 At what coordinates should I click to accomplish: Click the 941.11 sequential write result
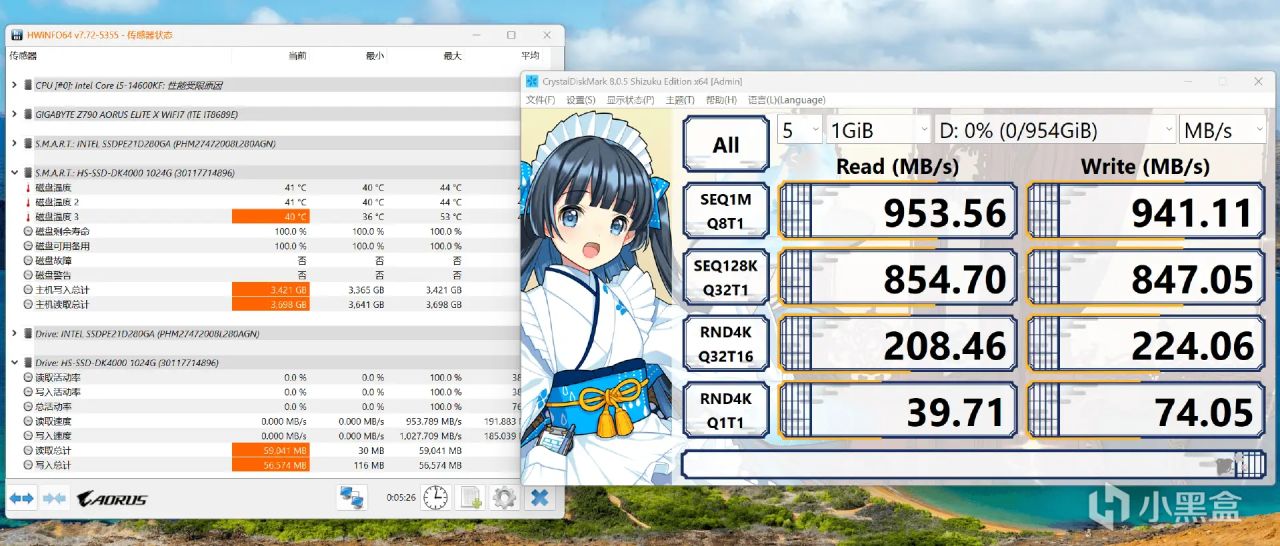pos(1146,212)
